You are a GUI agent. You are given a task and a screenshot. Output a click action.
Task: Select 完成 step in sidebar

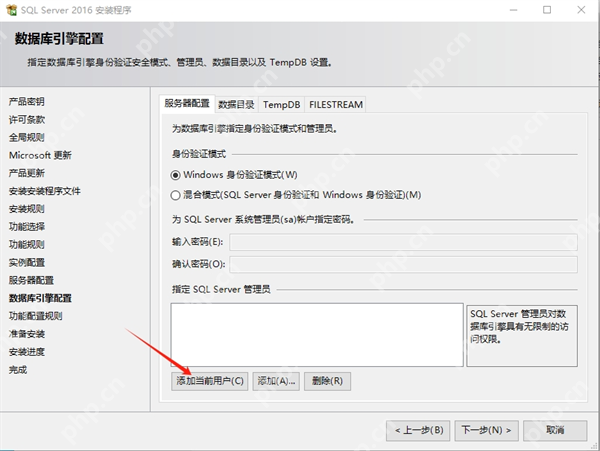pyautogui.click(x=18, y=370)
